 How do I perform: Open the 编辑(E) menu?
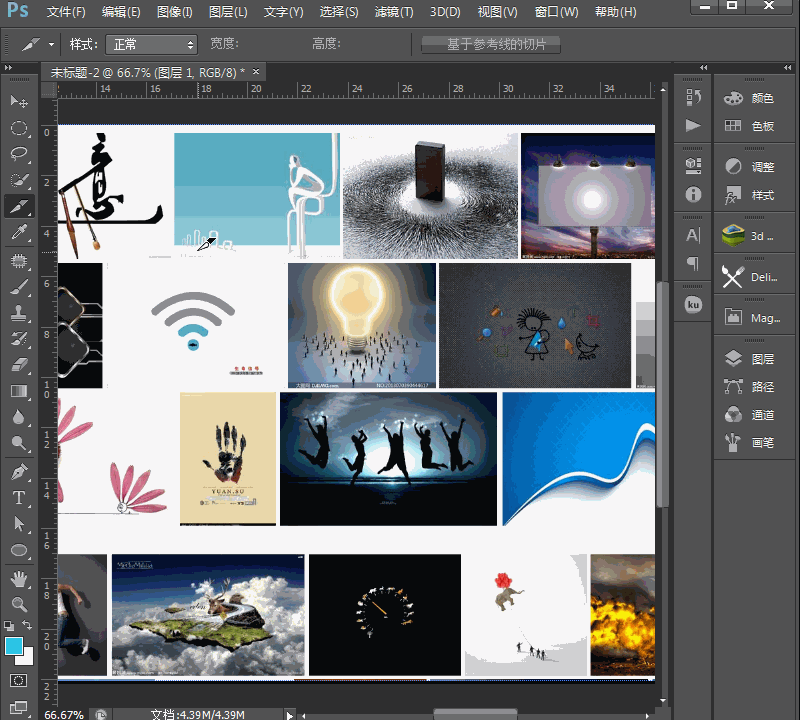(x=121, y=12)
